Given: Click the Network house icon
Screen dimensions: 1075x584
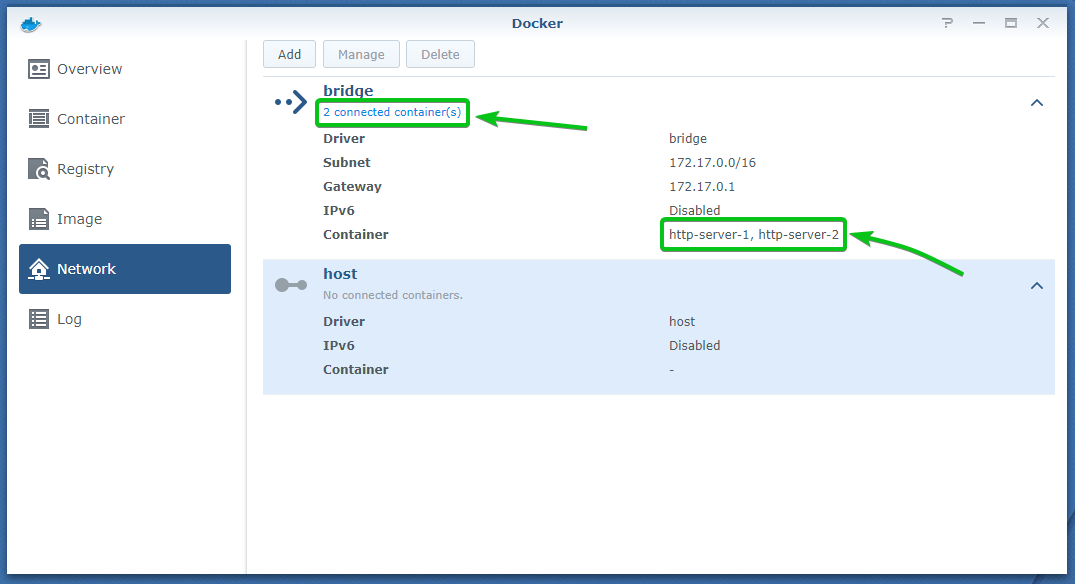Looking at the screenshot, I should coord(38,269).
